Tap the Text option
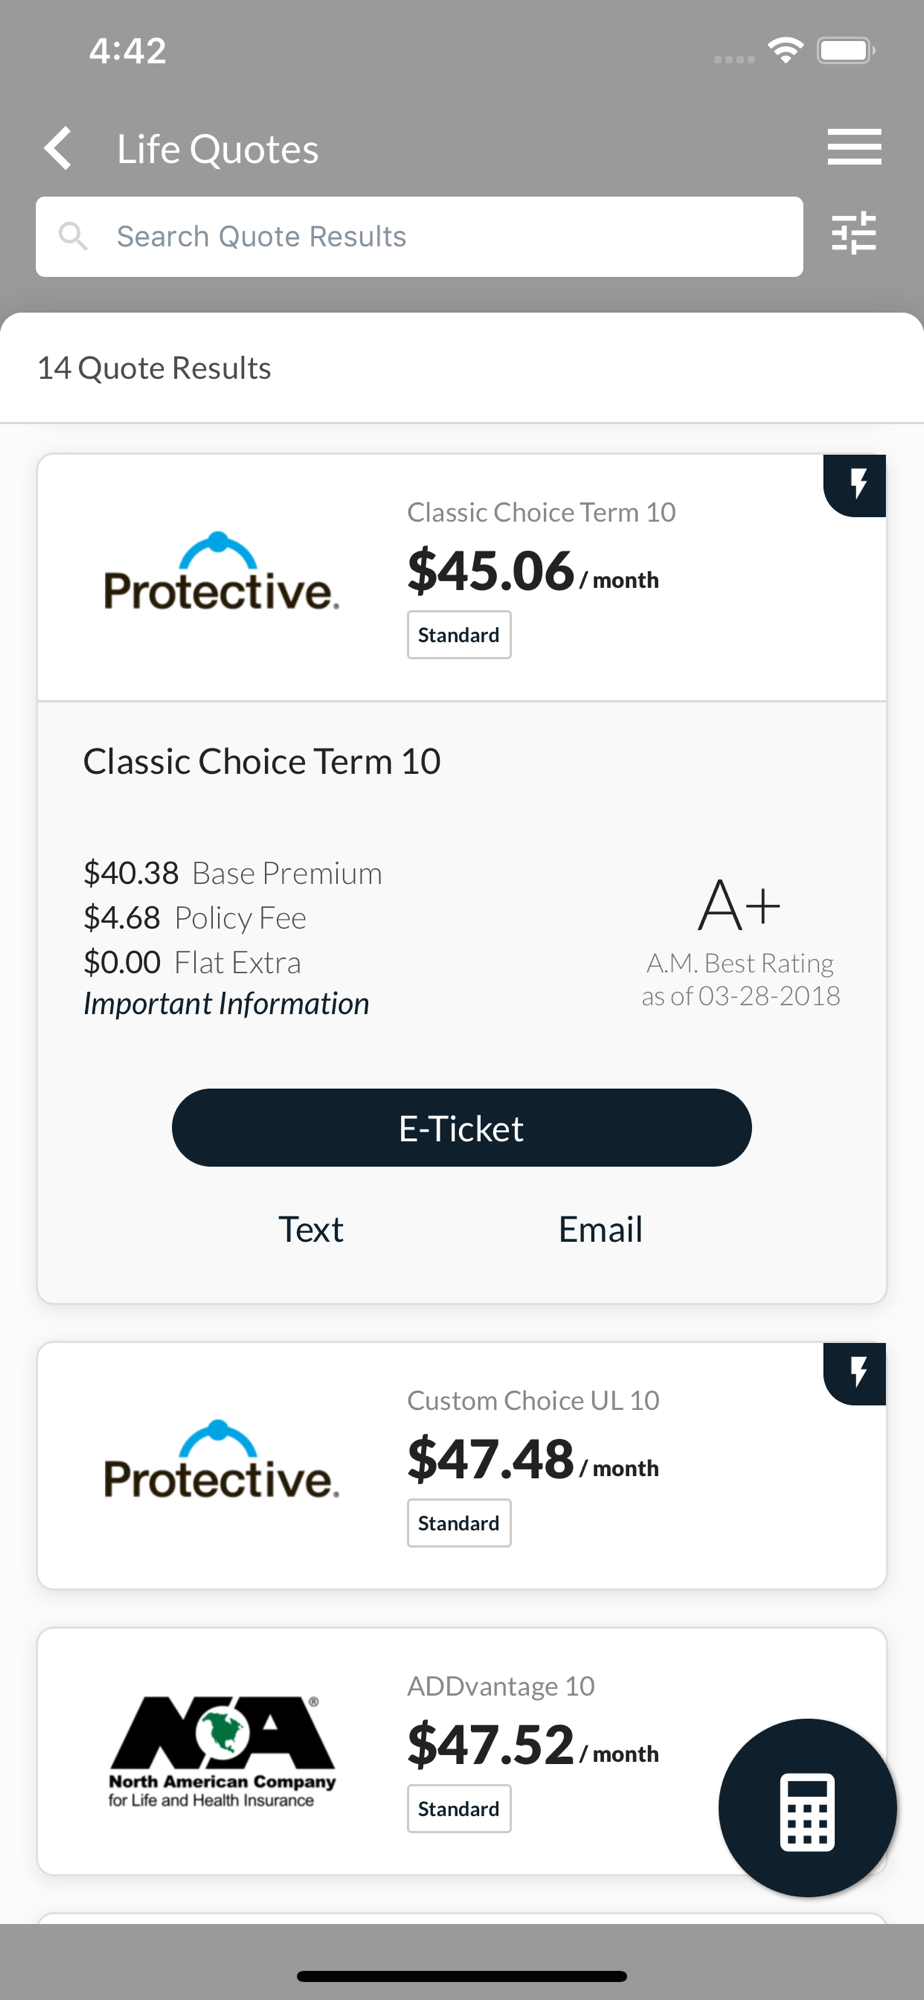The height and width of the screenshot is (2000, 924). (x=311, y=1229)
